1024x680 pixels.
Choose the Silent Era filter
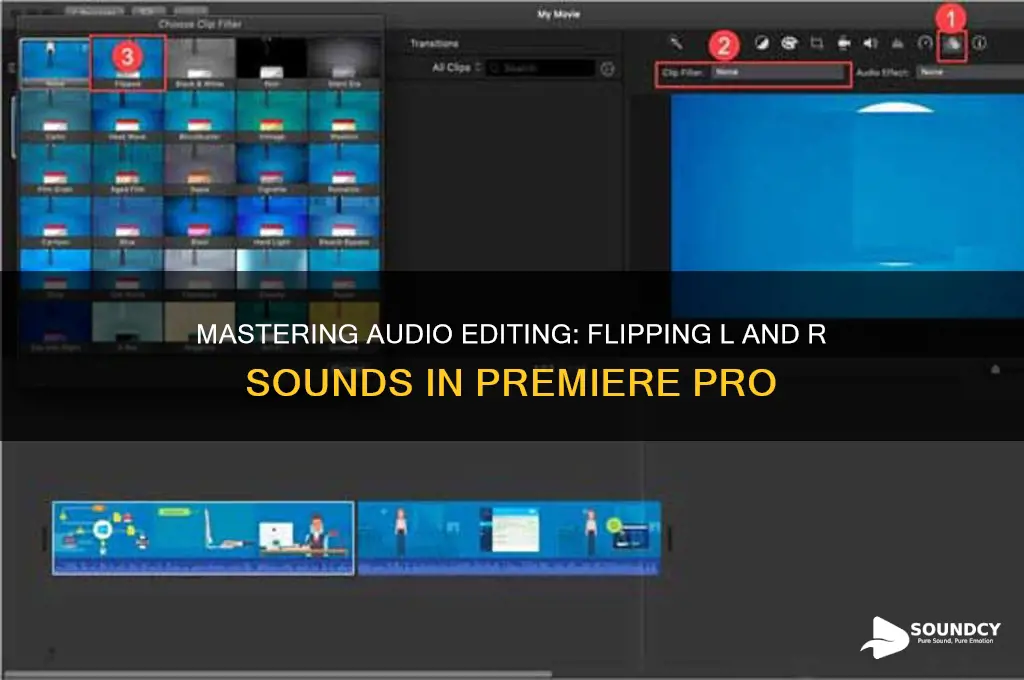(x=344, y=63)
